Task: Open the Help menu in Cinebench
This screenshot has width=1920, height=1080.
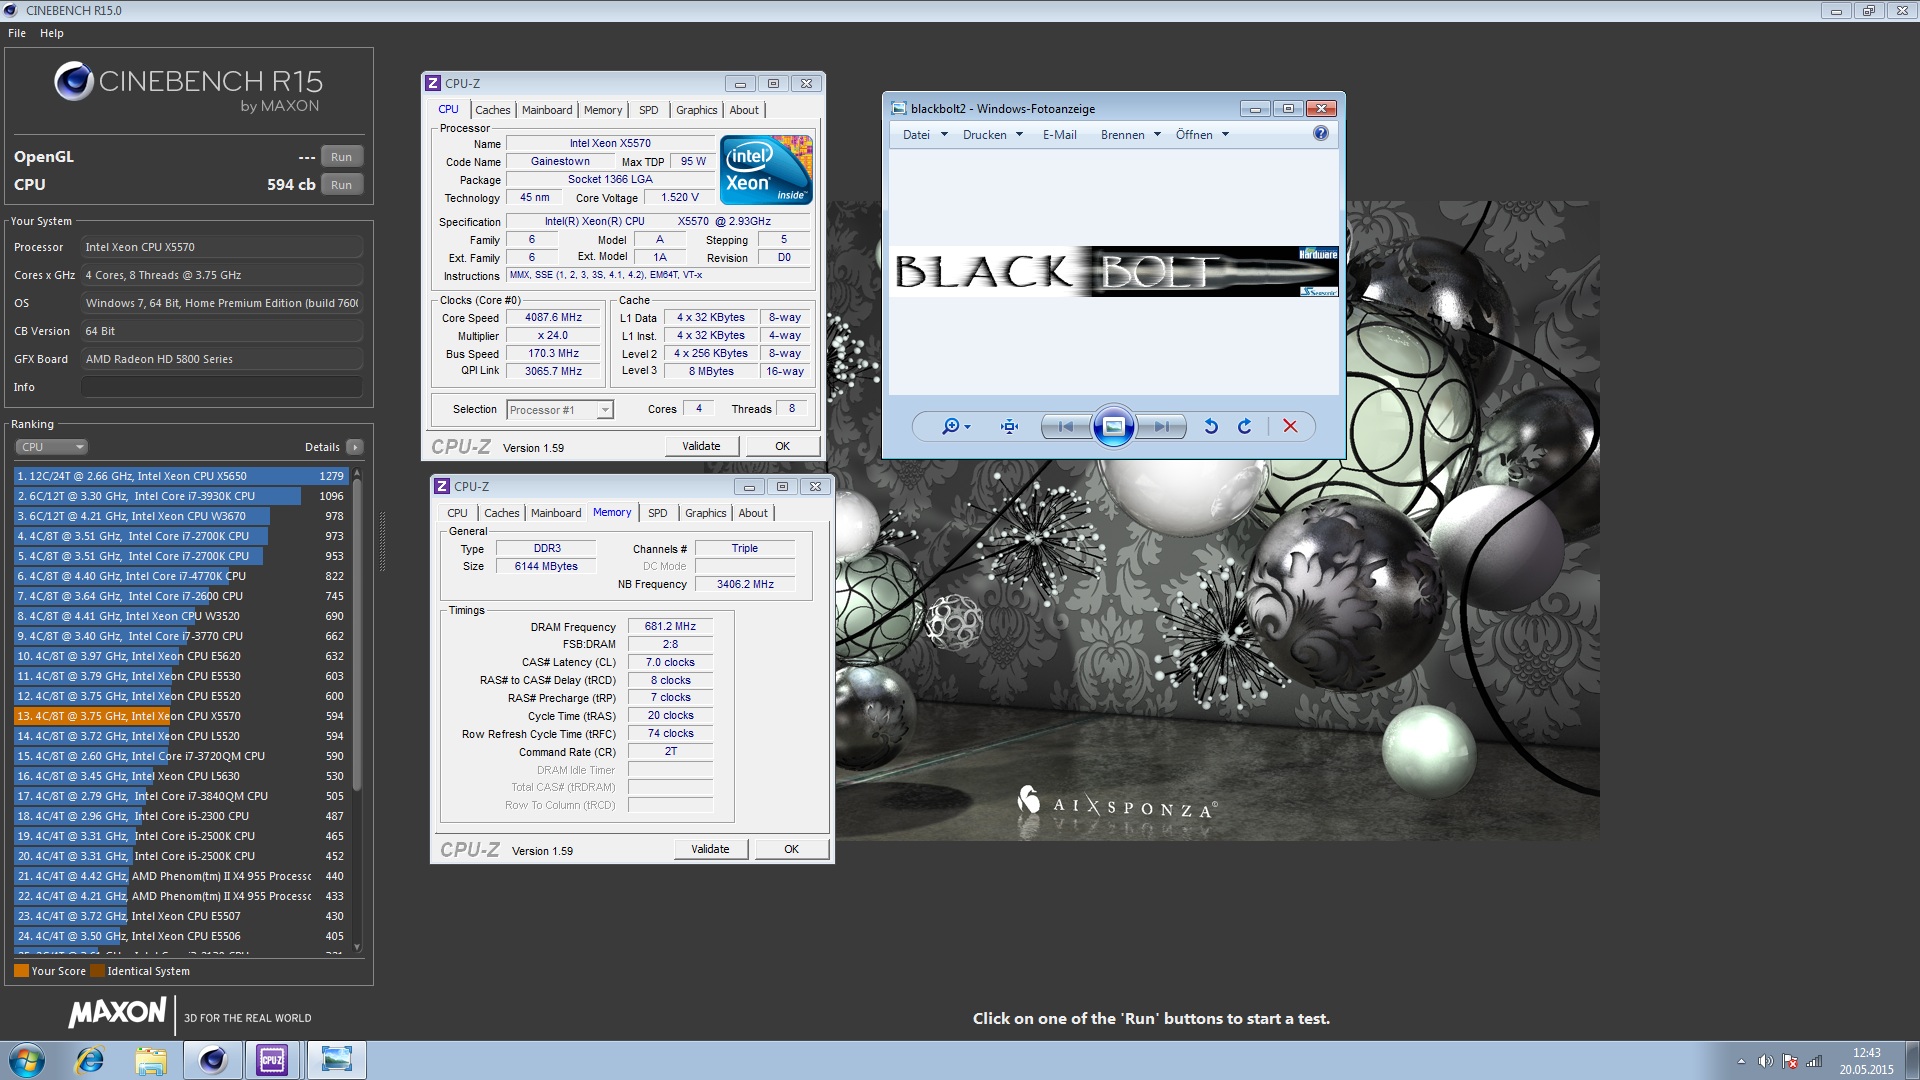Action: pyautogui.click(x=52, y=33)
